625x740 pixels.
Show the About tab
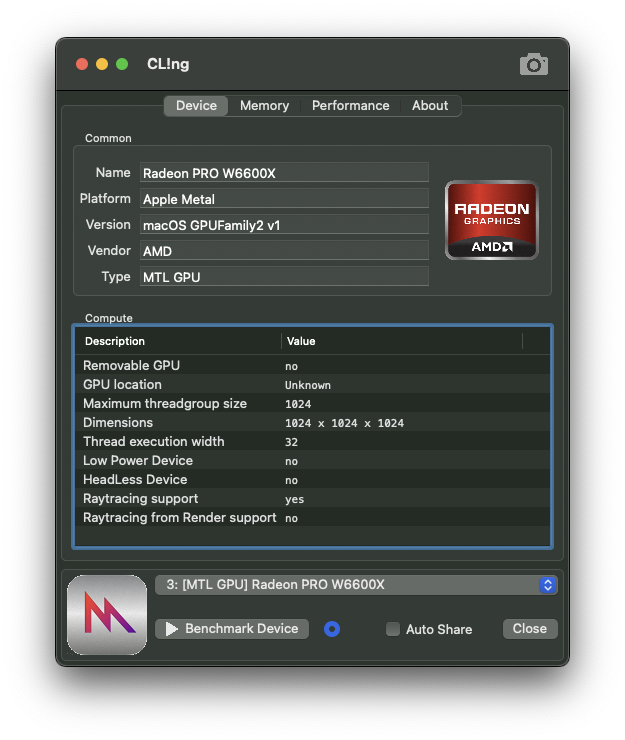[x=430, y=106]
